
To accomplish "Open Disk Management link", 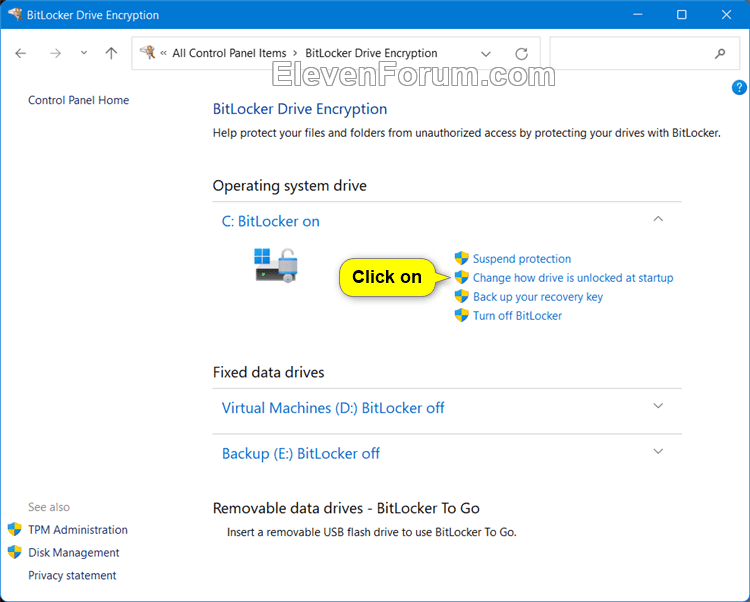I will click(x=74, y=553).
